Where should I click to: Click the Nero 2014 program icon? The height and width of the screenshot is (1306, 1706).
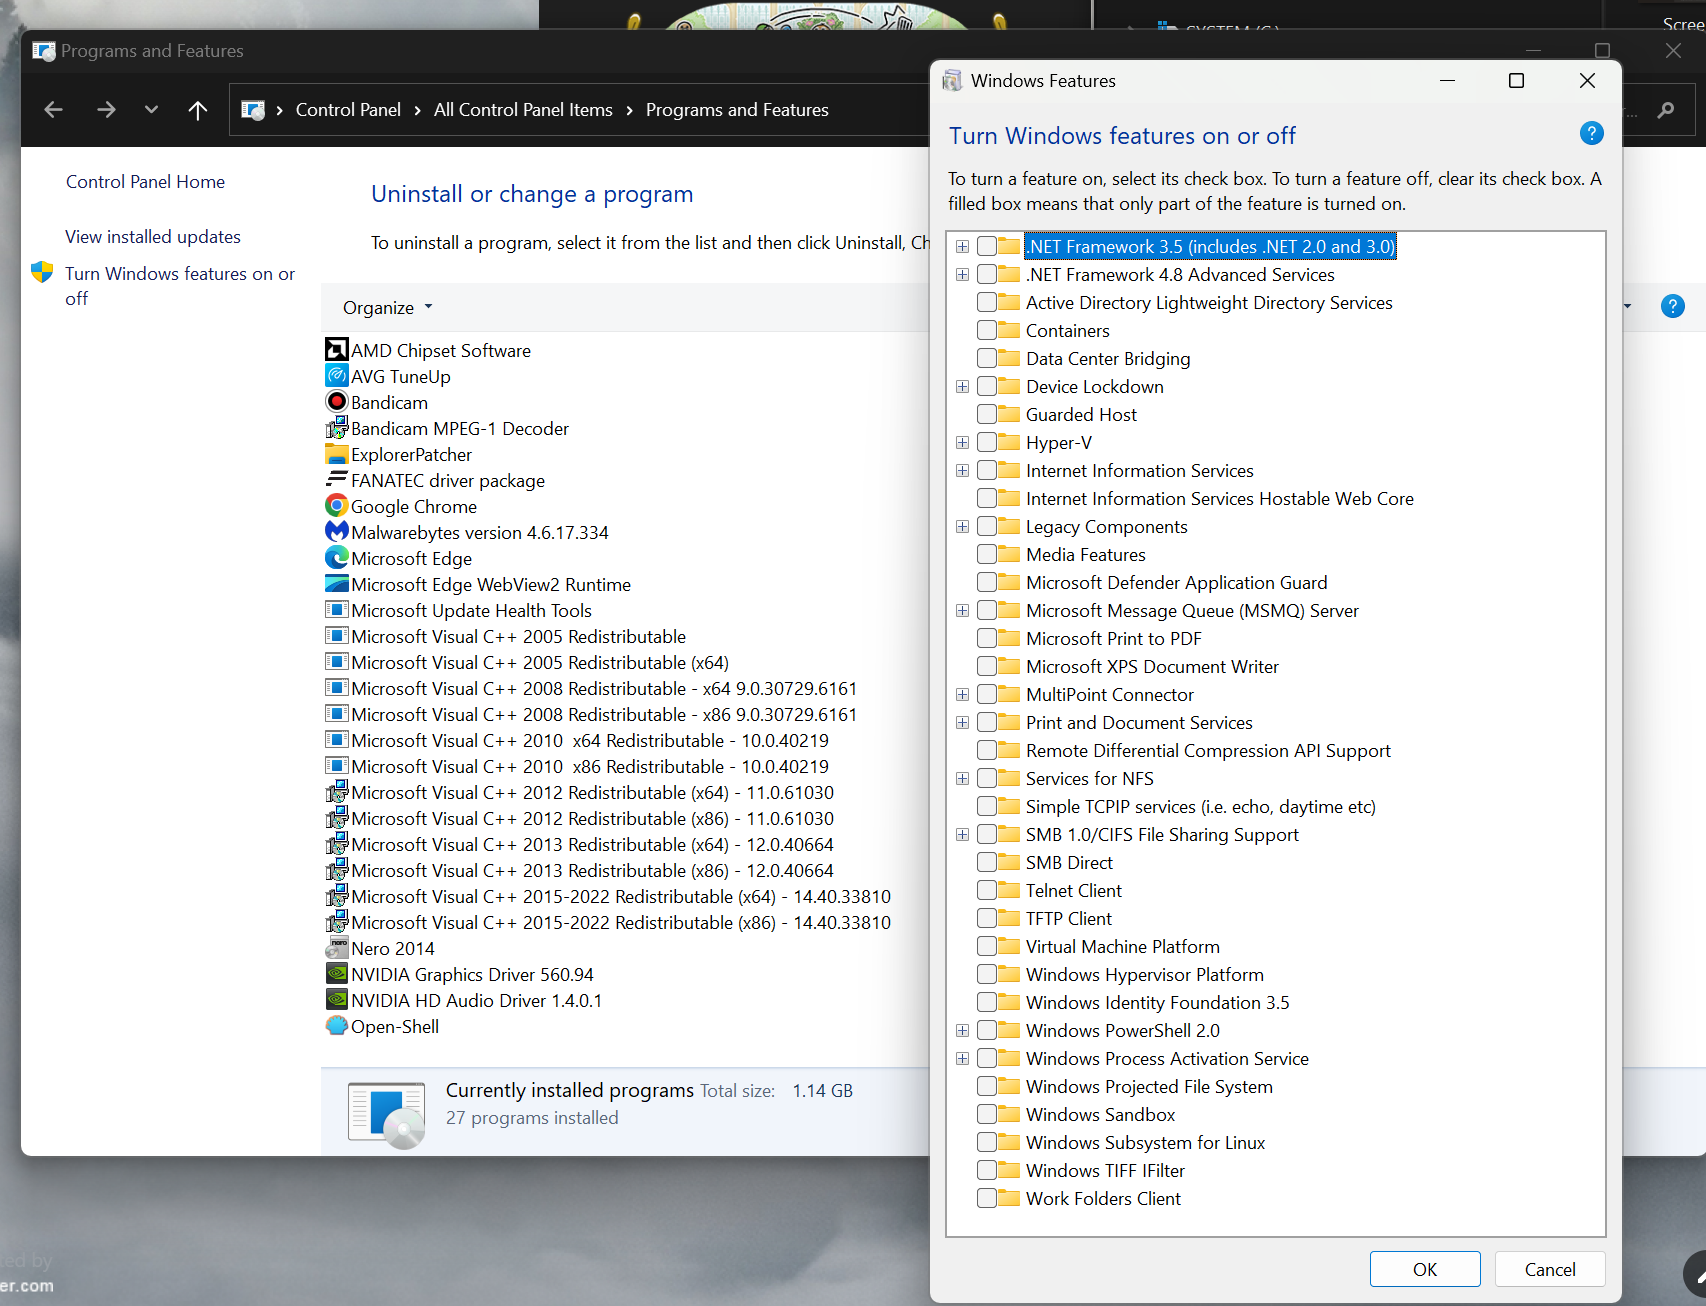tap(337, 948)
